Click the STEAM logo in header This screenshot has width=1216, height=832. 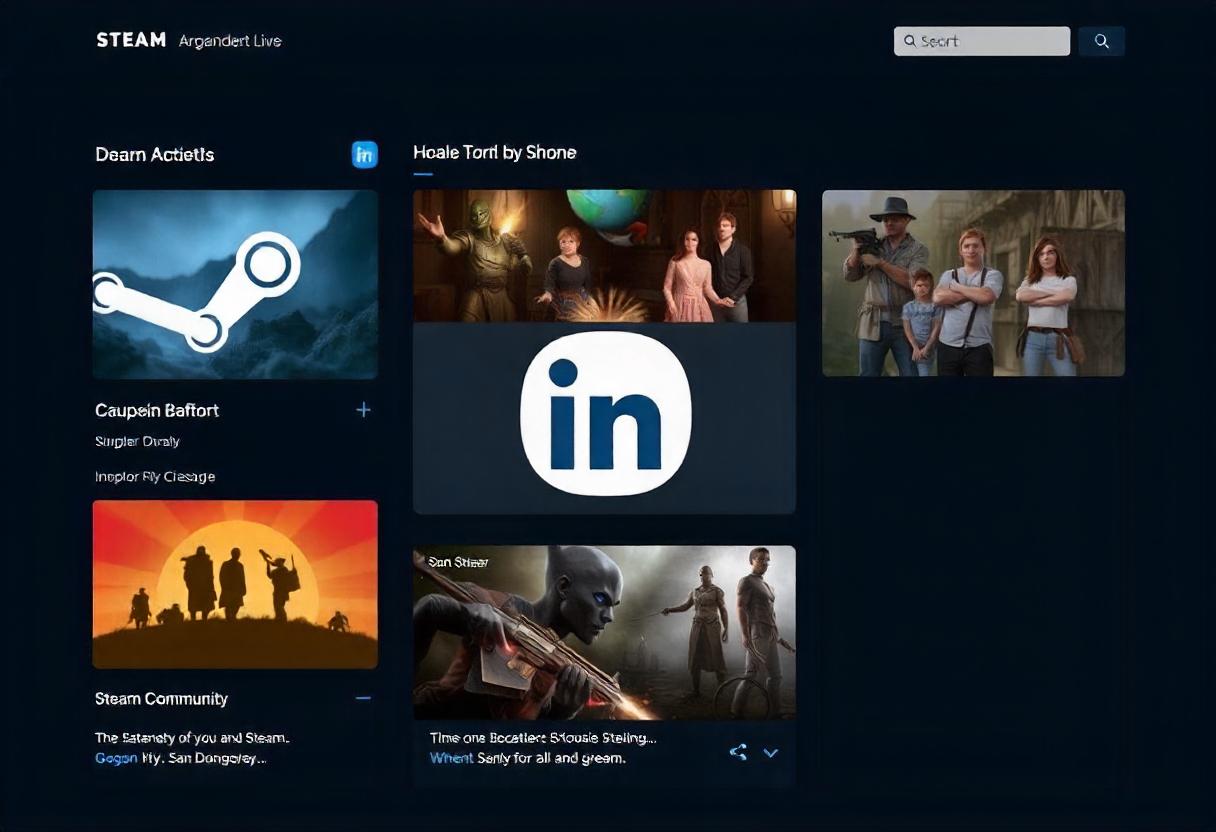pyautogui.click(x=131, y=40)
